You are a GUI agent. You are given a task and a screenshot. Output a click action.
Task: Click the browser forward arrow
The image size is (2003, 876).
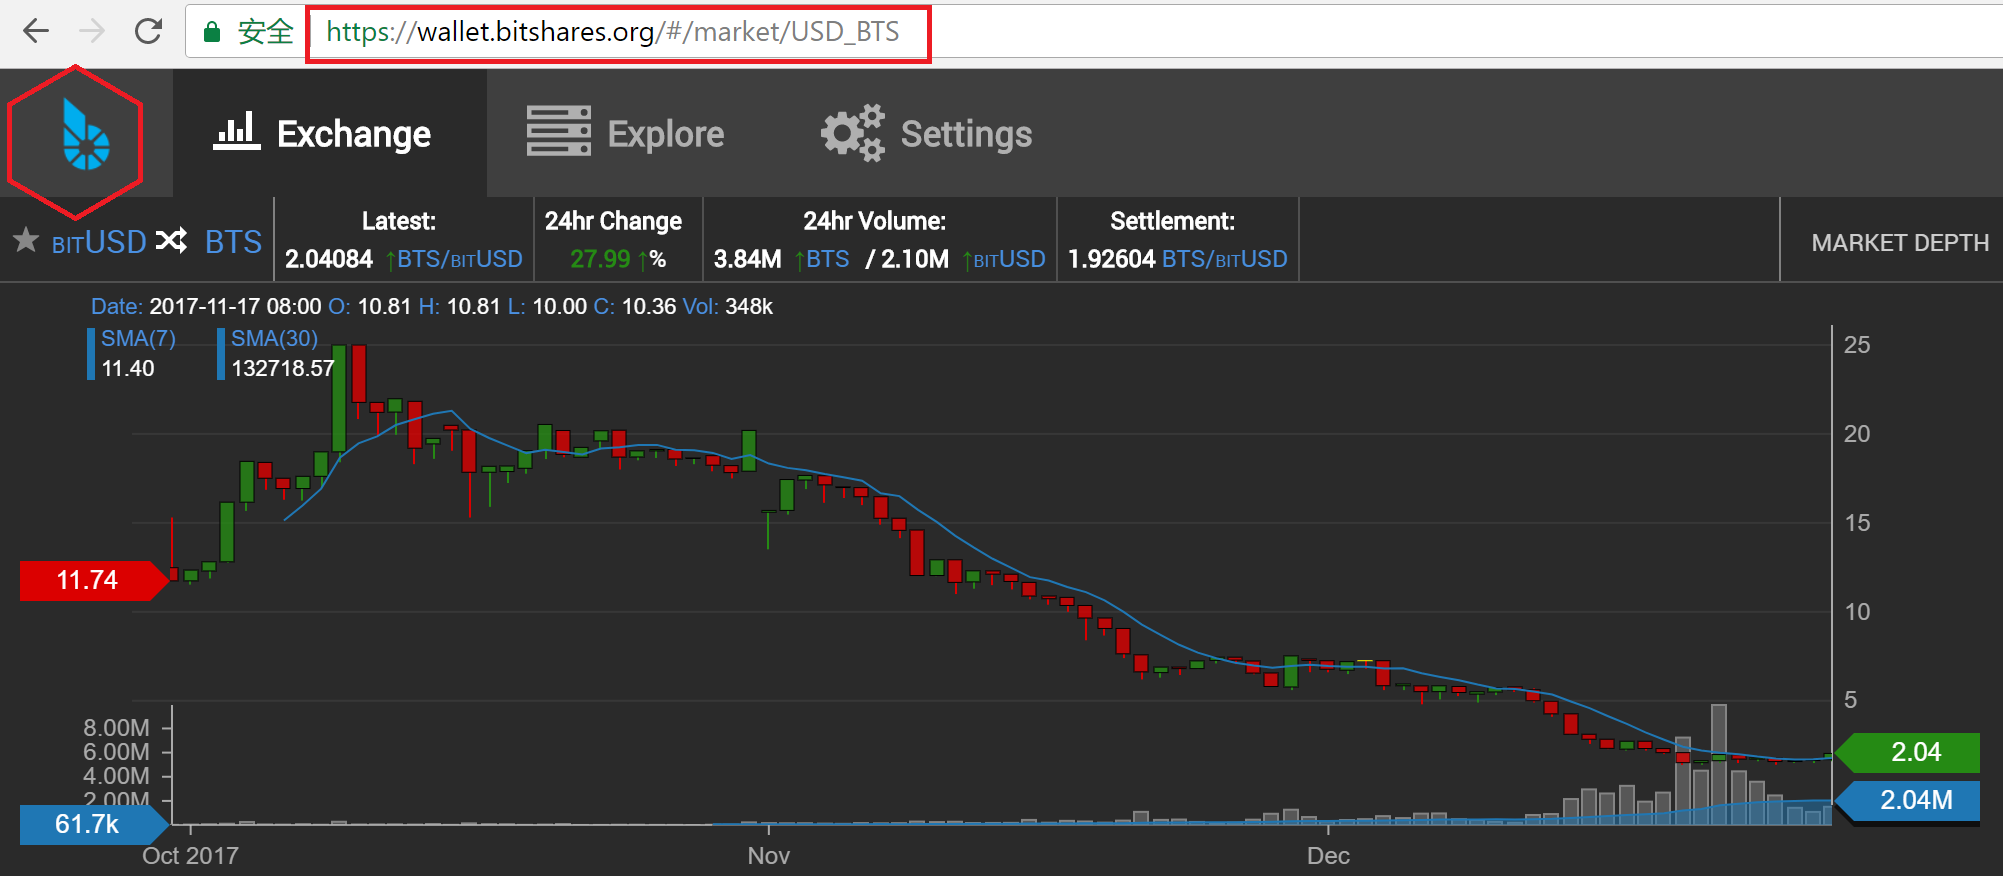(x=92, y=32)
